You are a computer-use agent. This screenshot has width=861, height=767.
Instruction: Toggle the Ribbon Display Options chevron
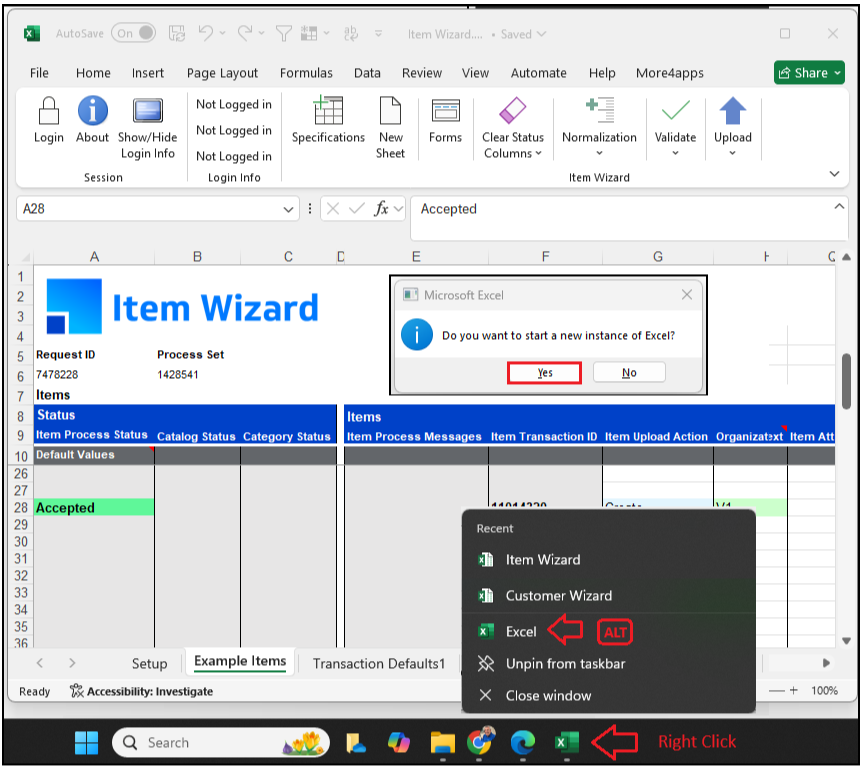click(834, 173)
